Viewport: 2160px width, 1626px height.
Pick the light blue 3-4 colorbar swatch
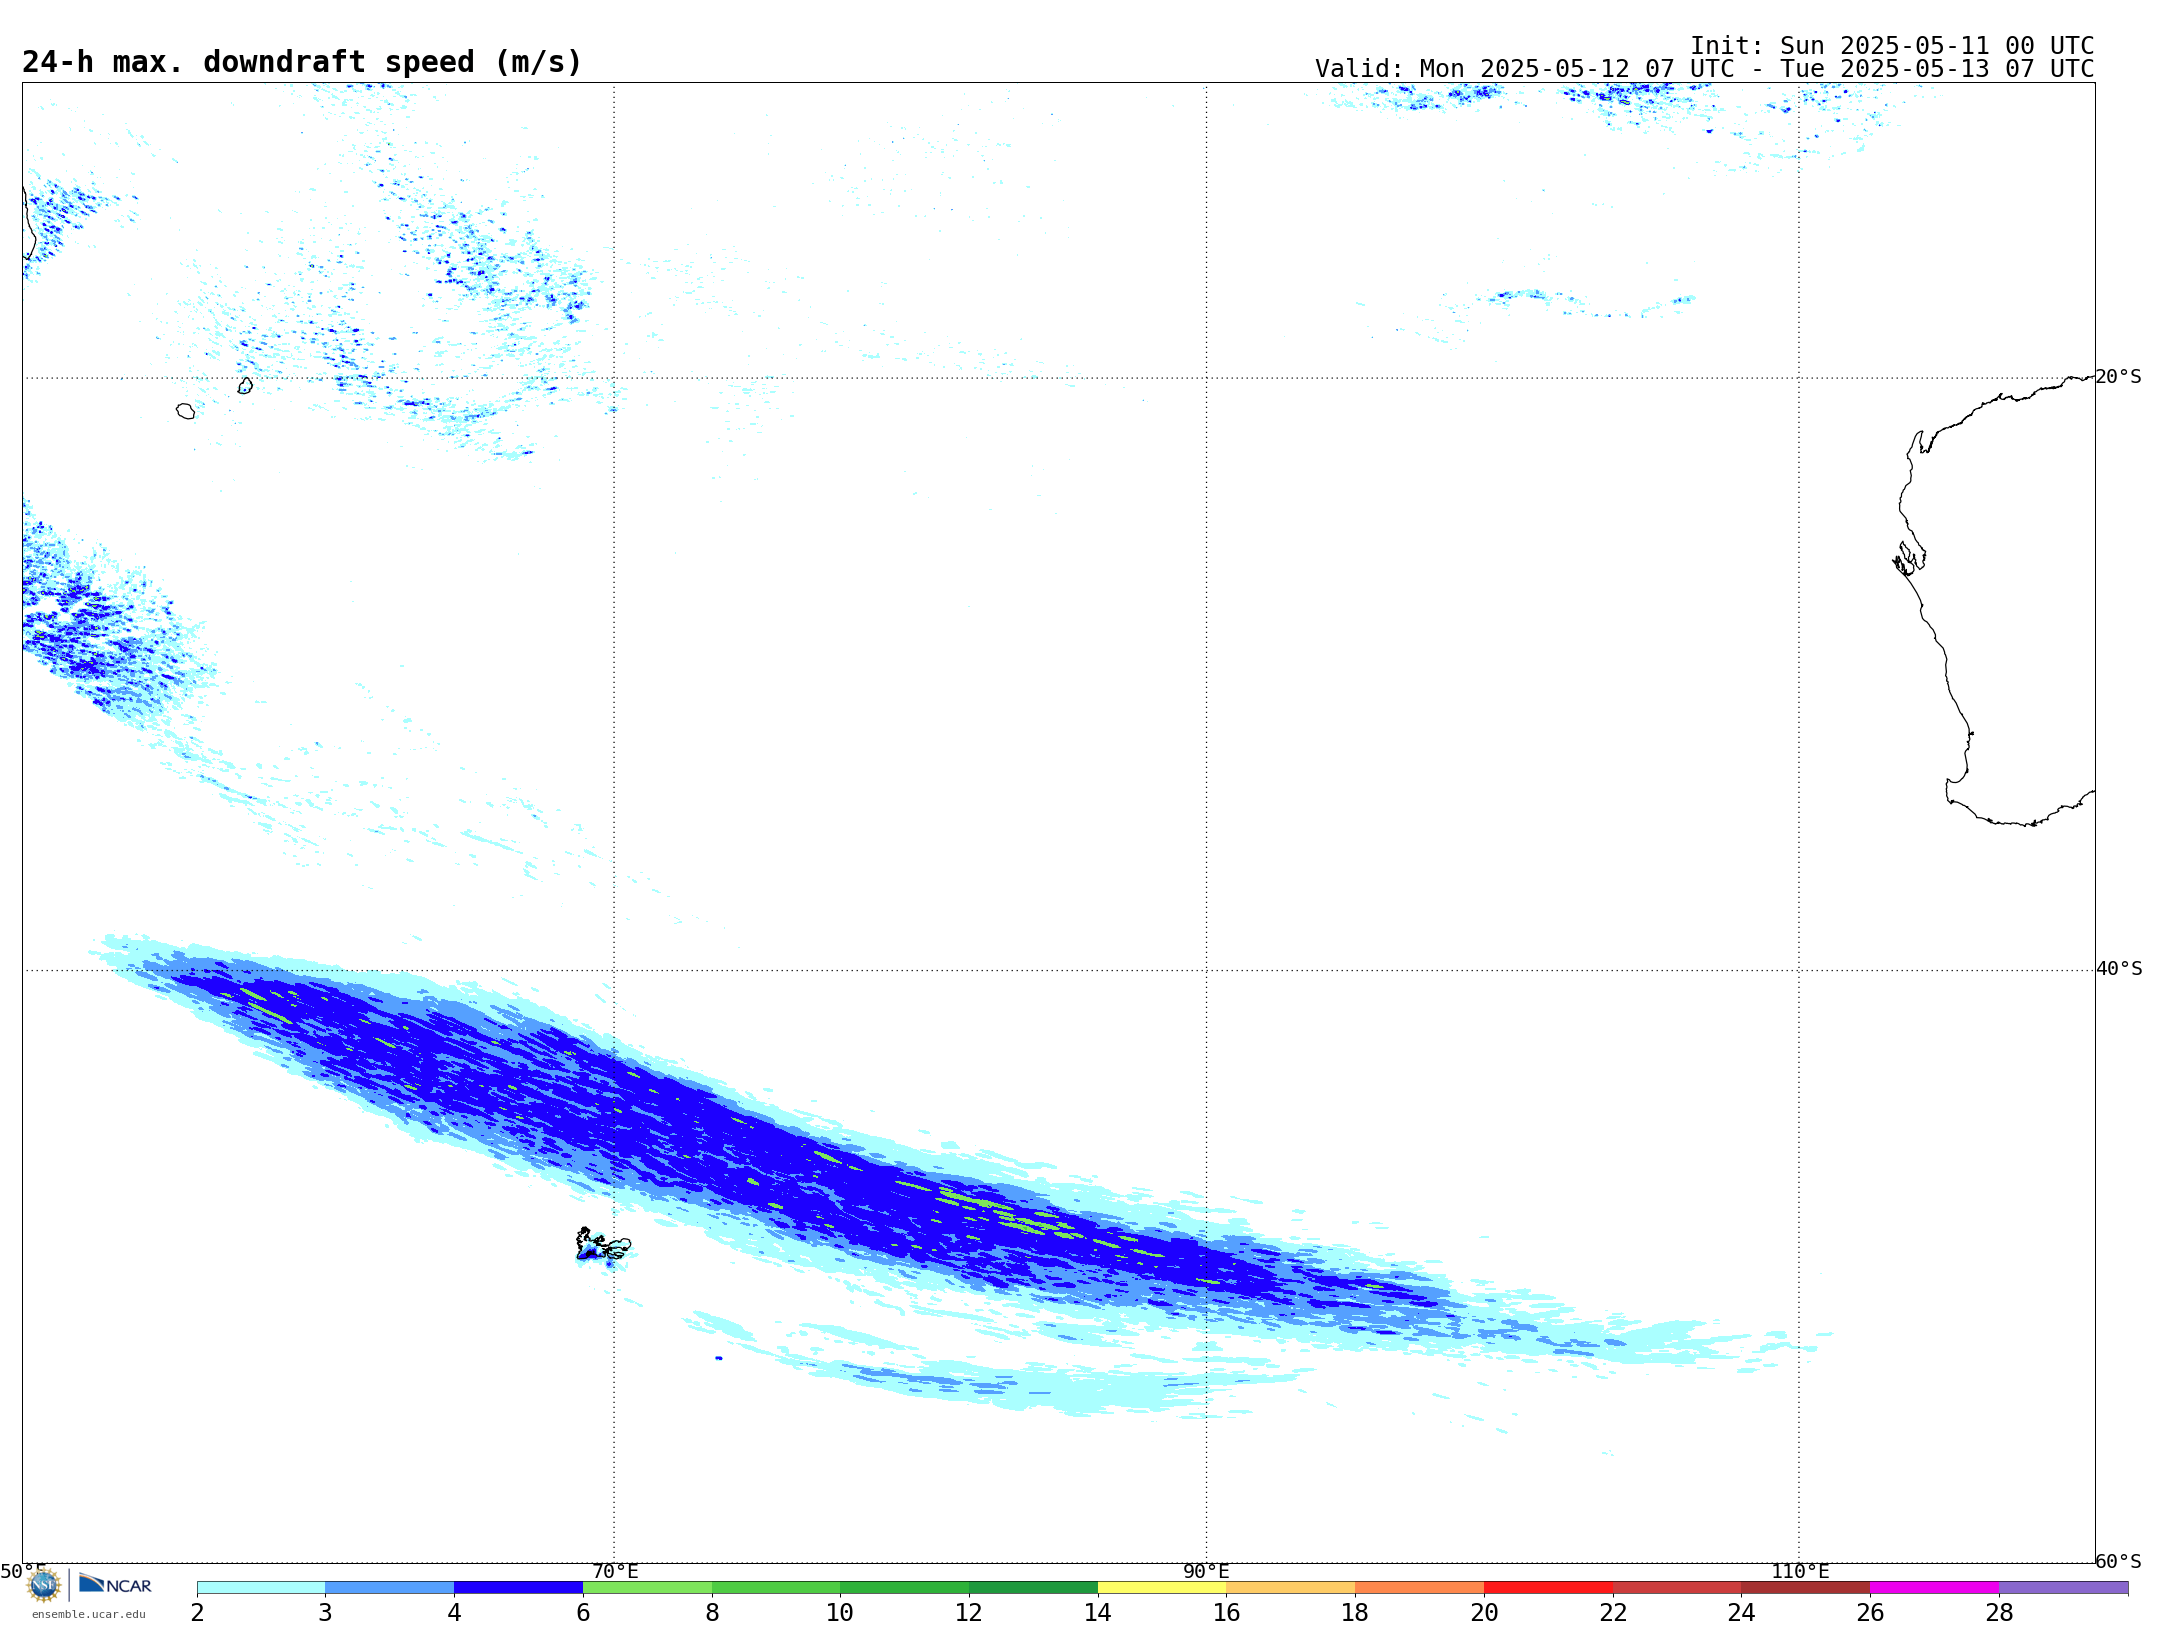click(389, 1587)
